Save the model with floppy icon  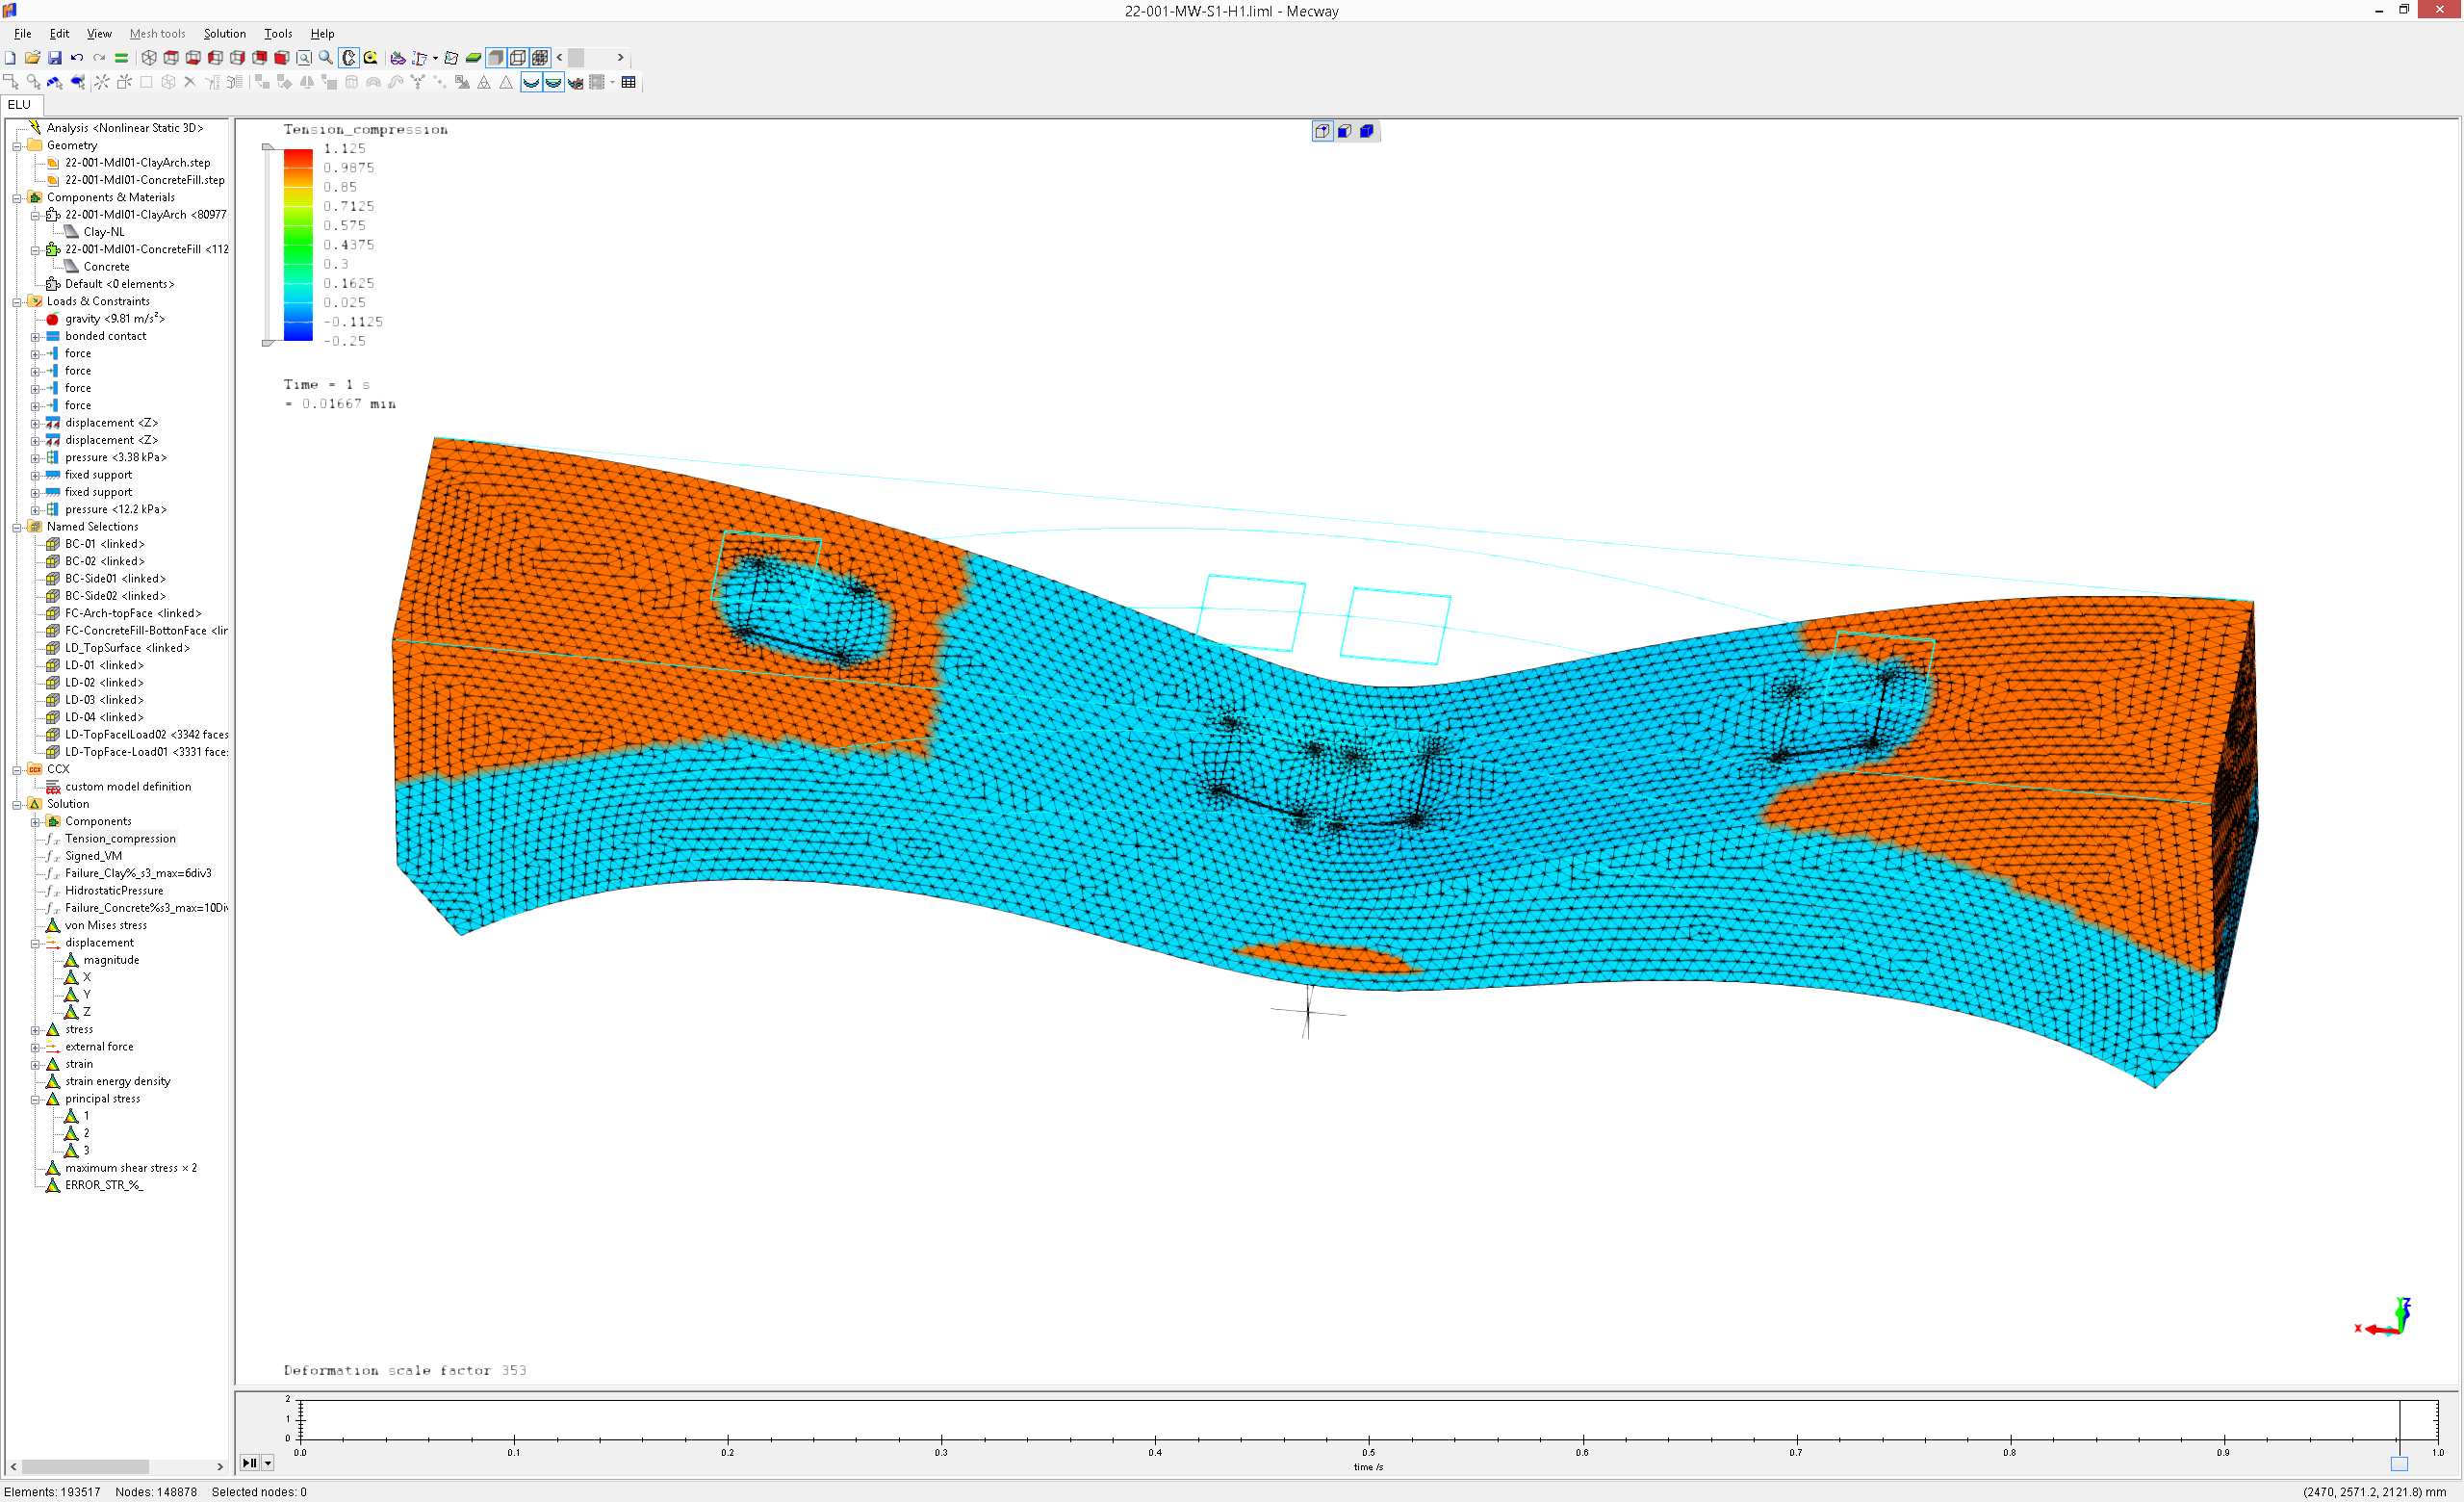tap(55, 58)
